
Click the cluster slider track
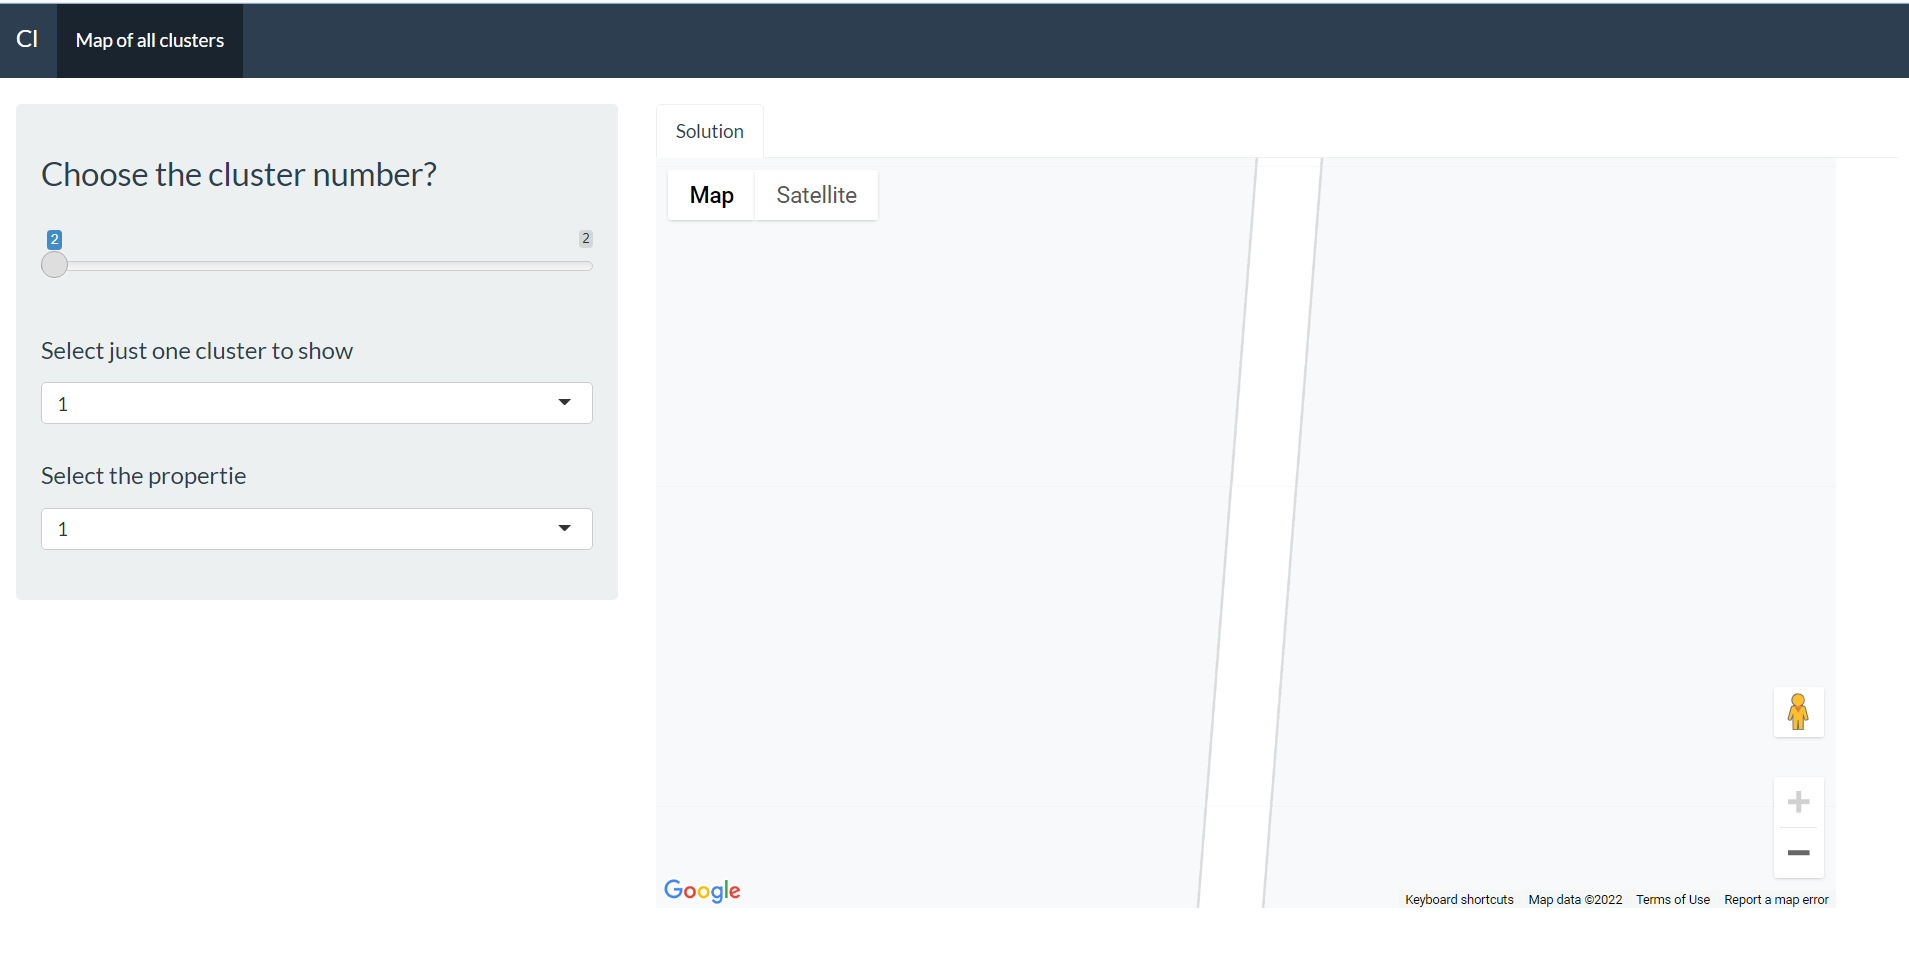[317, 266]
